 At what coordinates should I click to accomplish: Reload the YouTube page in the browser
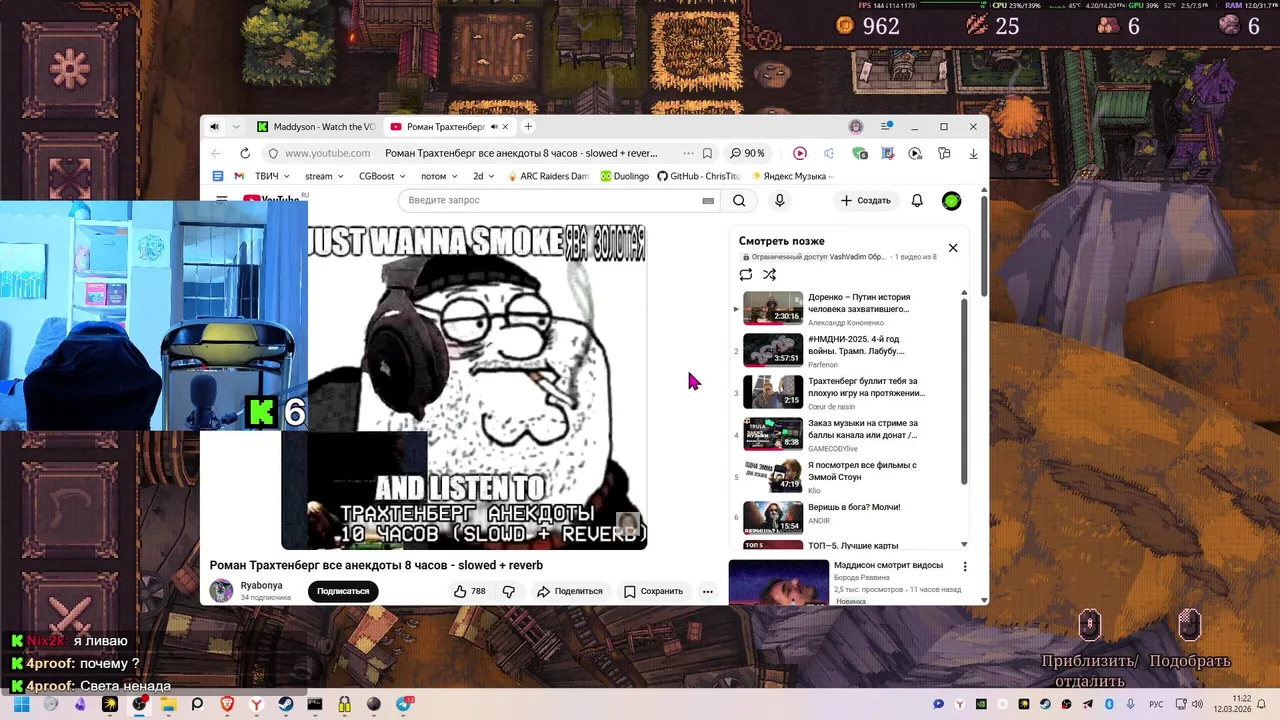[x=245, y=153]
